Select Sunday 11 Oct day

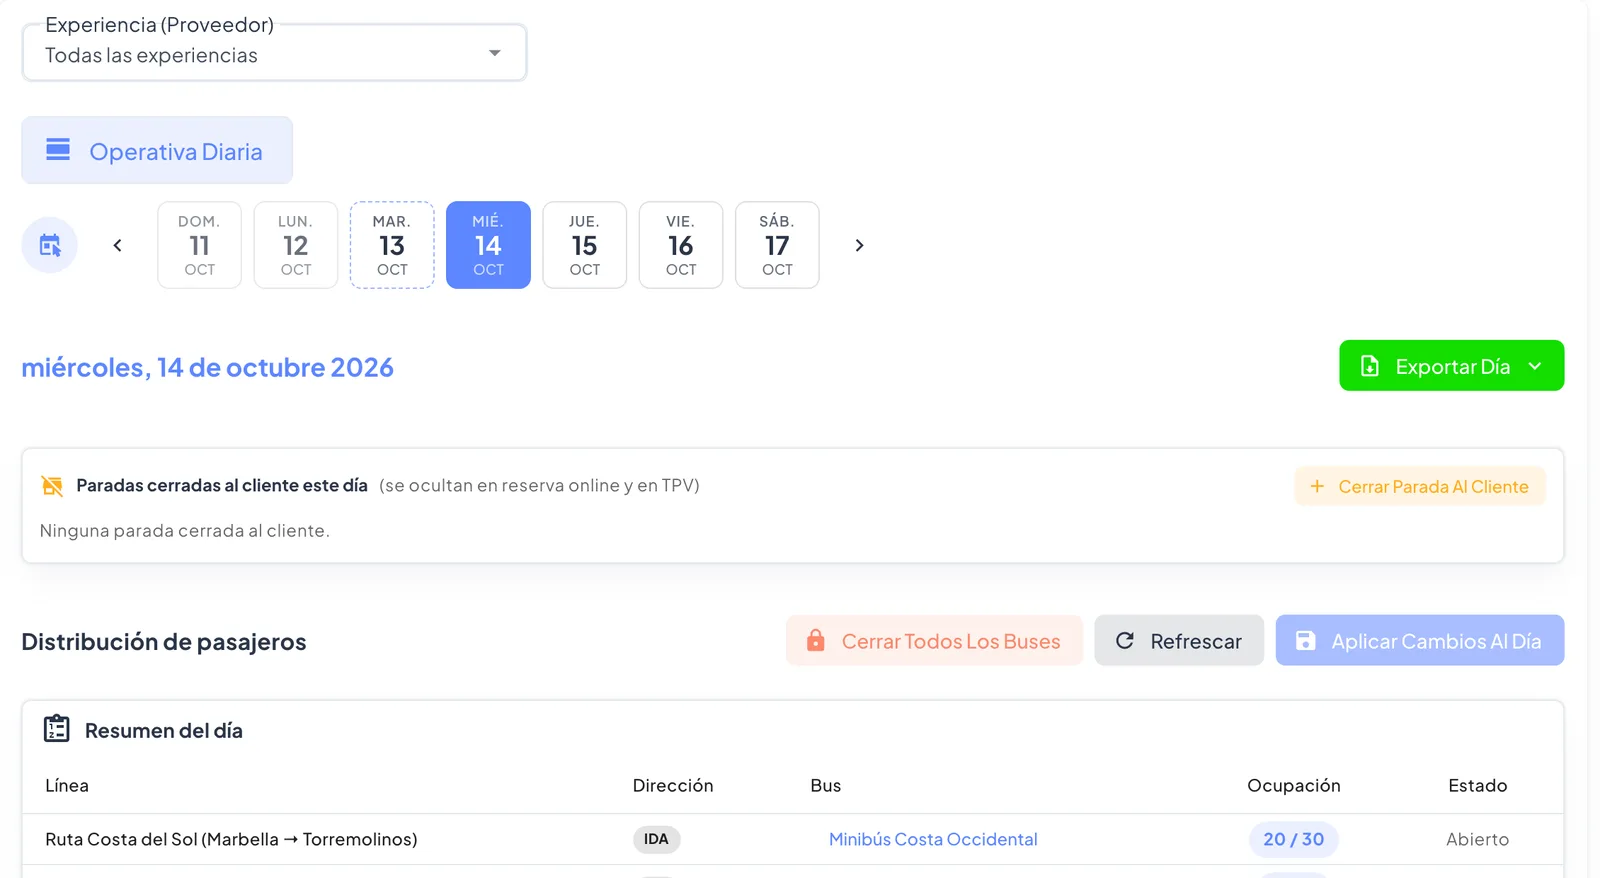pos(199,245)
